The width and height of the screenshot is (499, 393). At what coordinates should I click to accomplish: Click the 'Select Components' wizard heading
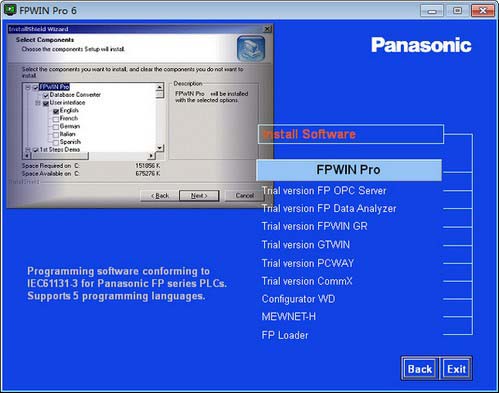point(45,40)
